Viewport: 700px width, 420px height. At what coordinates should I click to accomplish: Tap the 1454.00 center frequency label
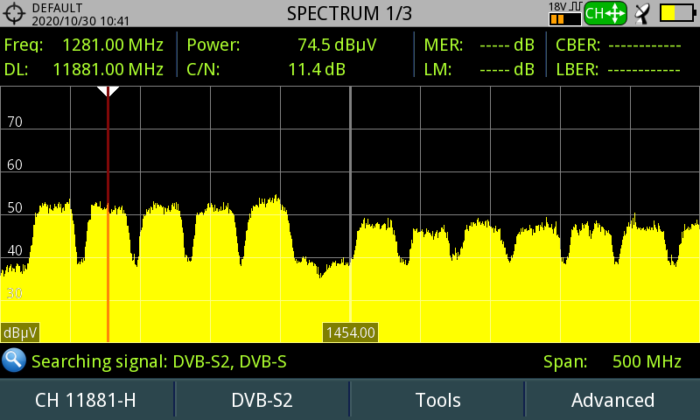pyautogui.click(x=350, y=333)
